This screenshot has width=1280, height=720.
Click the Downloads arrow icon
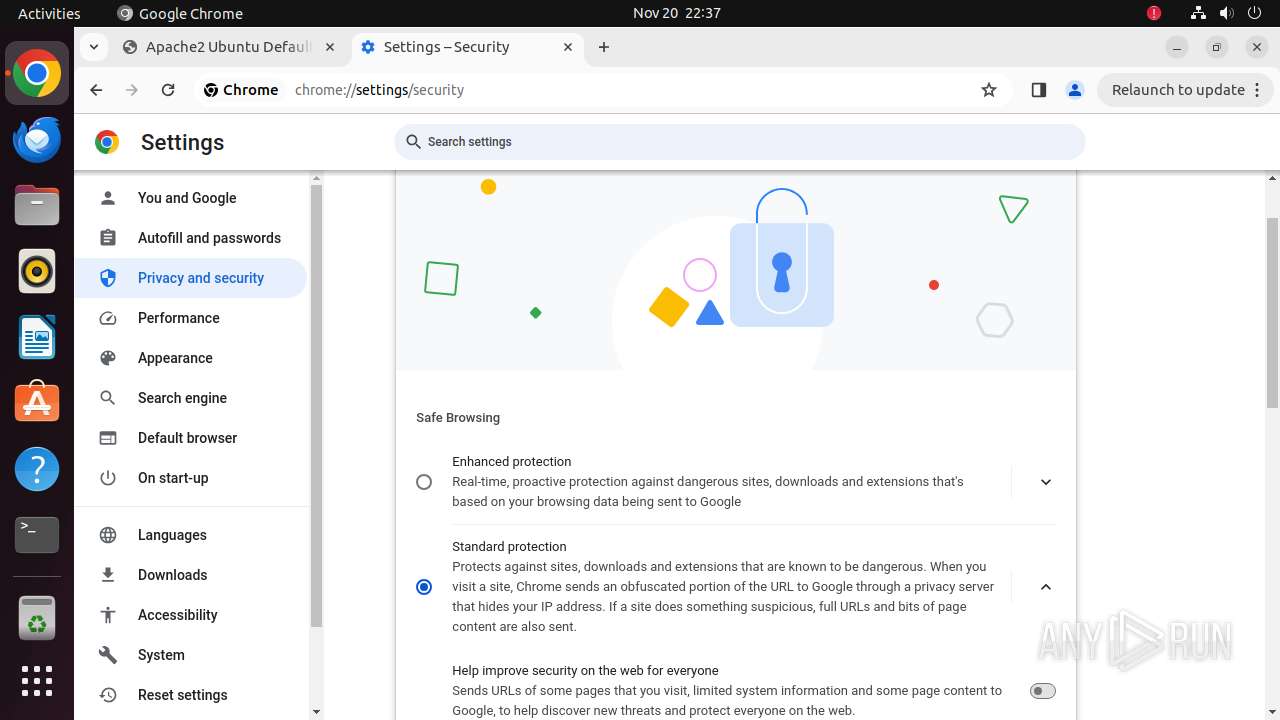coord(108,575)
